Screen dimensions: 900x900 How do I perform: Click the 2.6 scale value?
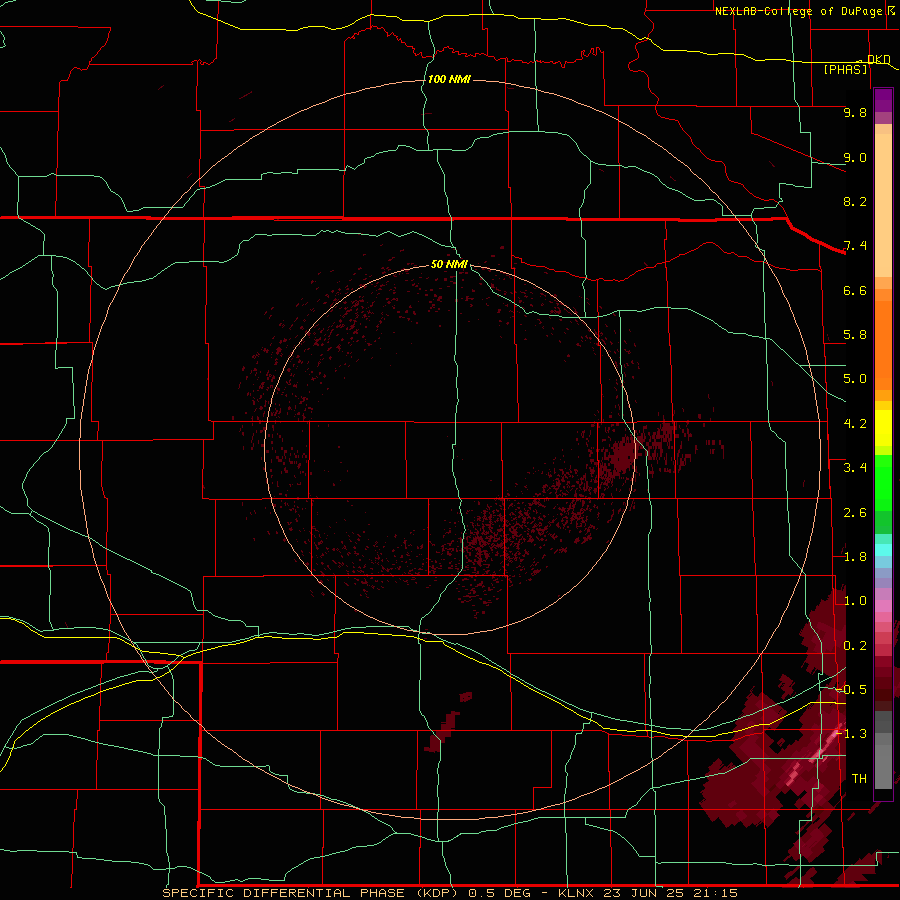click(855, 513)
